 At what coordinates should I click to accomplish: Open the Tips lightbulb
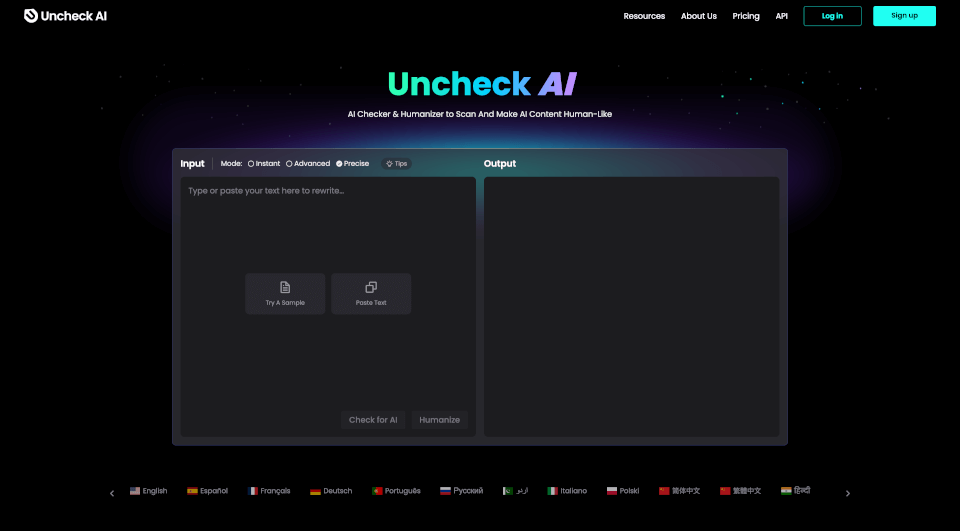click(396, 164)
